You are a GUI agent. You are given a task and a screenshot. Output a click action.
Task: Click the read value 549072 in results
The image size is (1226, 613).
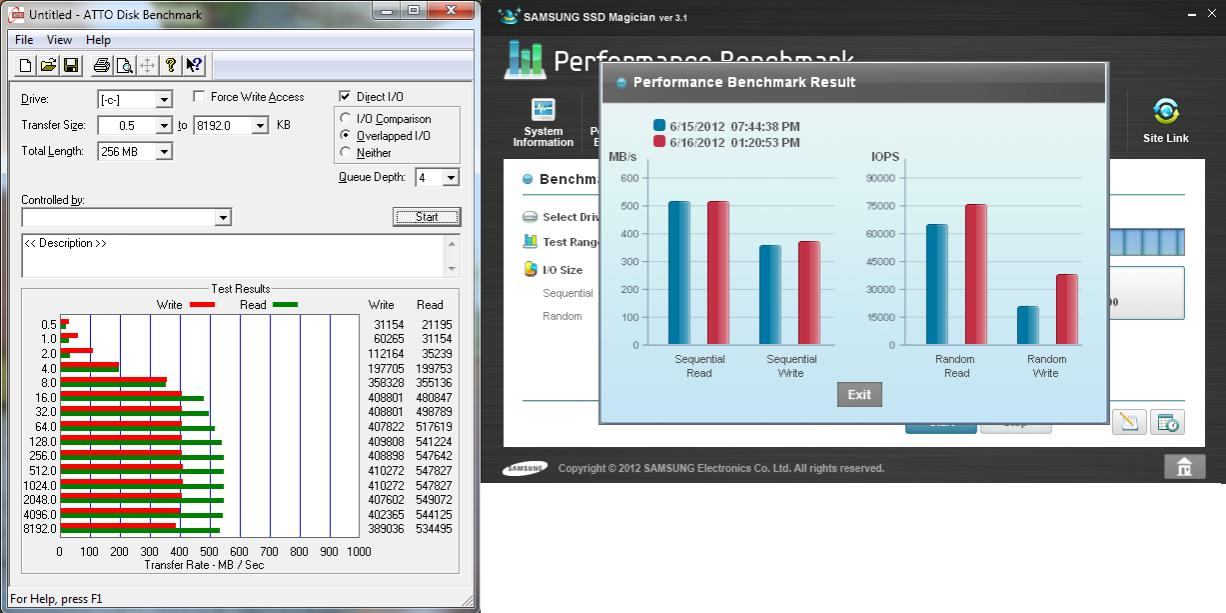click(x=434, y=499)
